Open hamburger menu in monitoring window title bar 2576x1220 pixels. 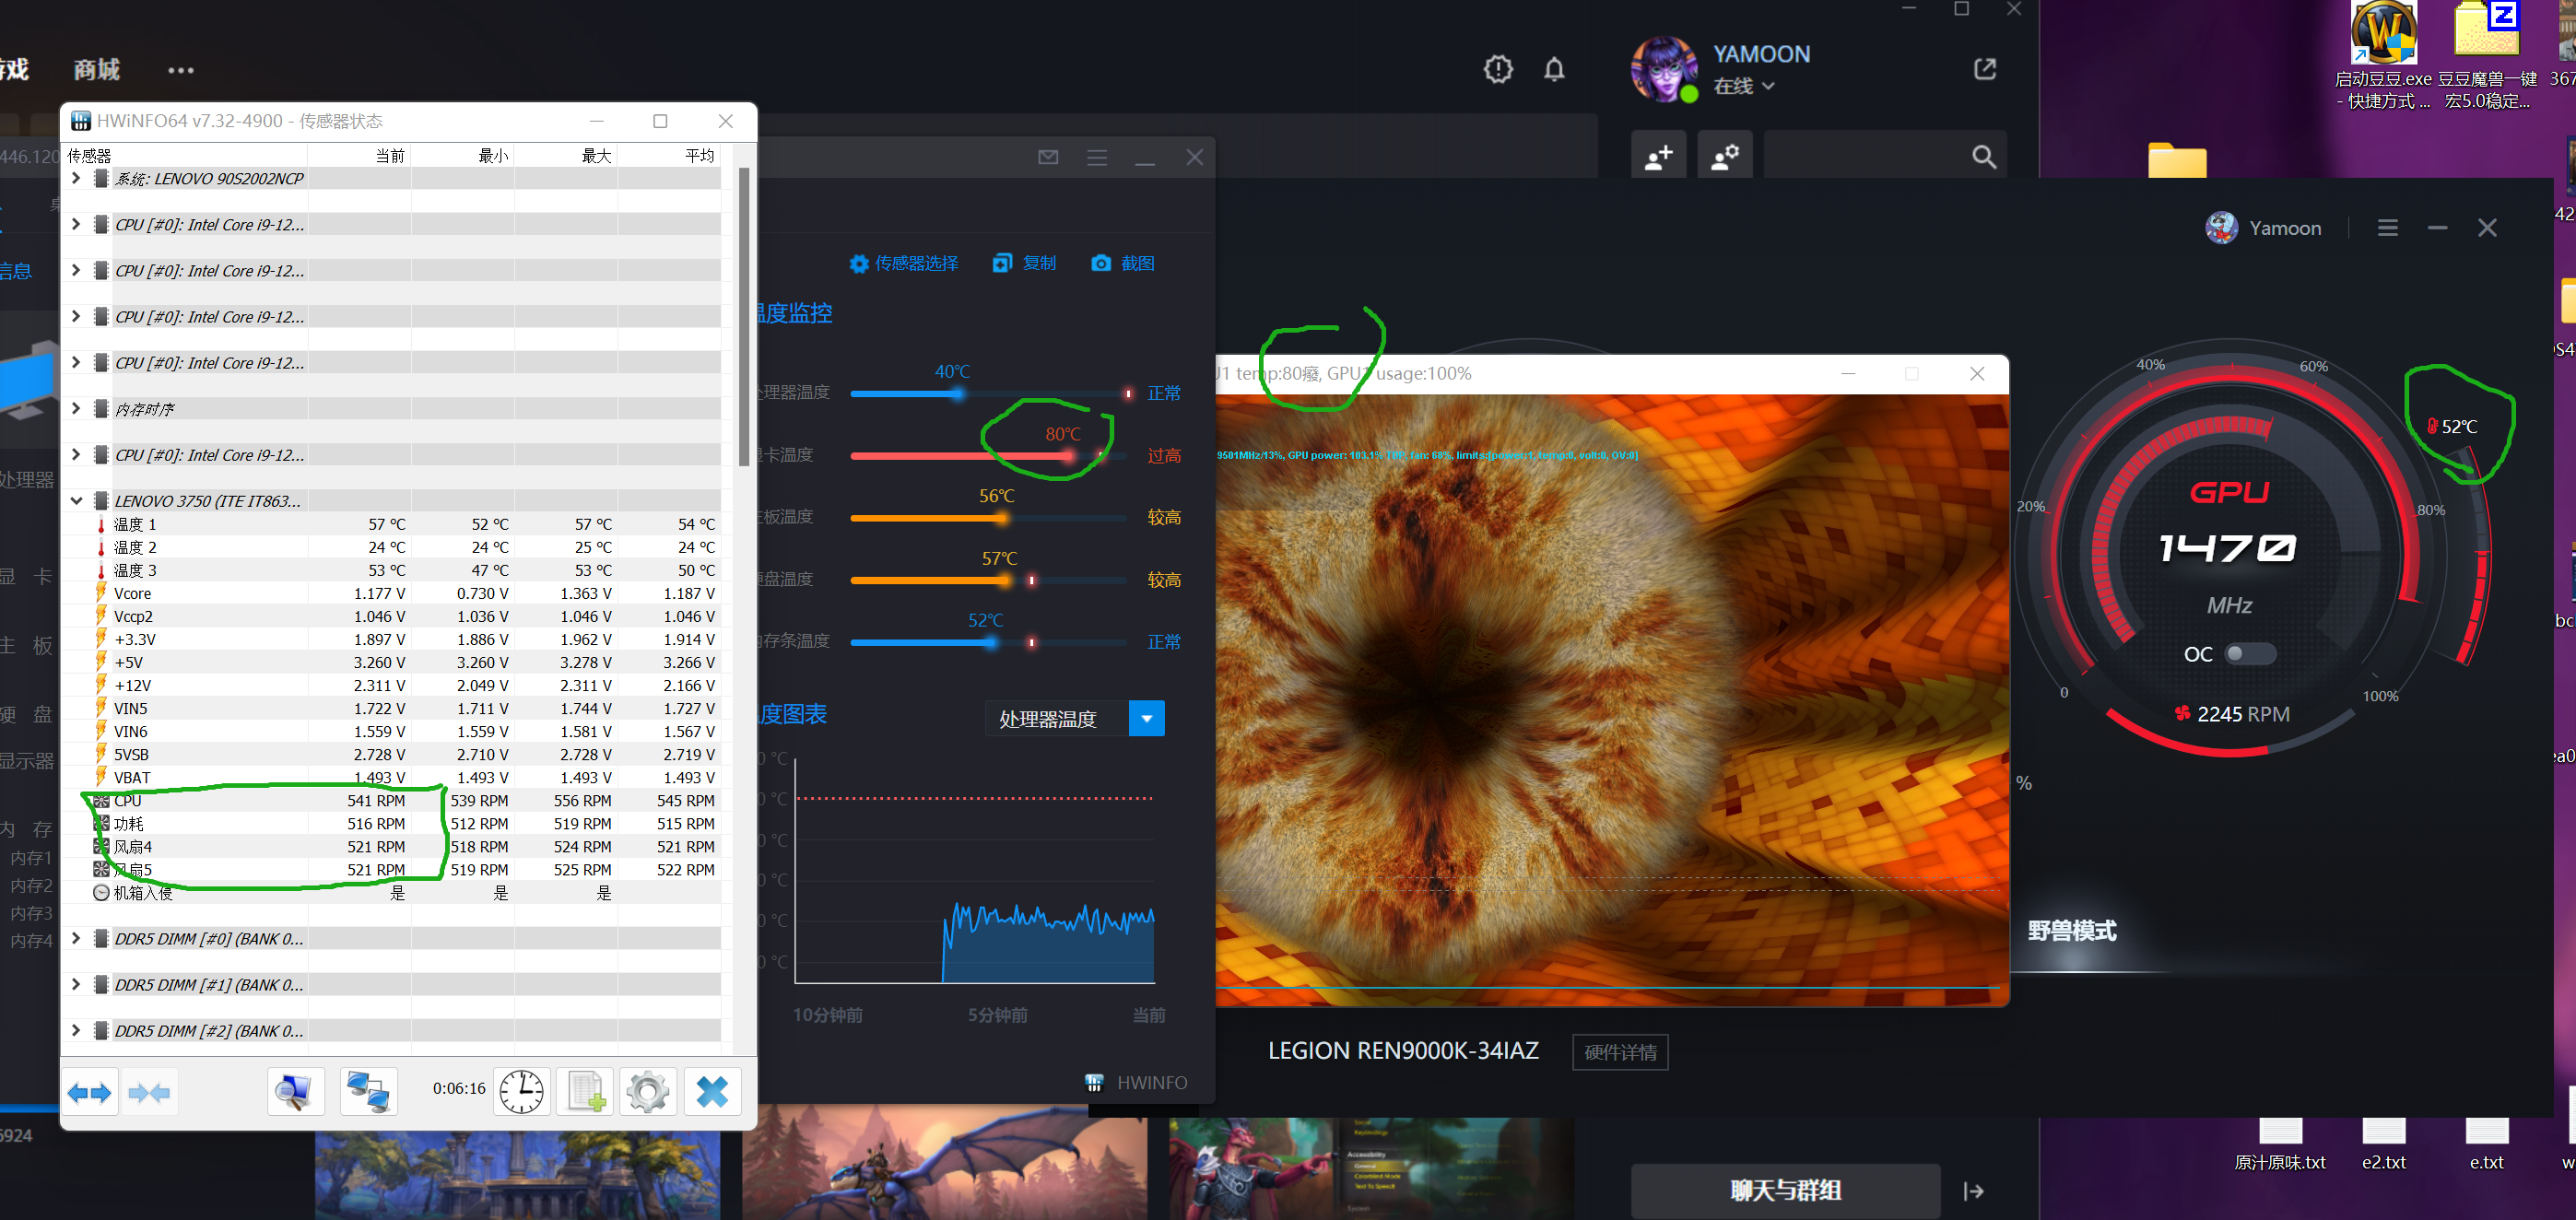click(x=1097, y=157)
